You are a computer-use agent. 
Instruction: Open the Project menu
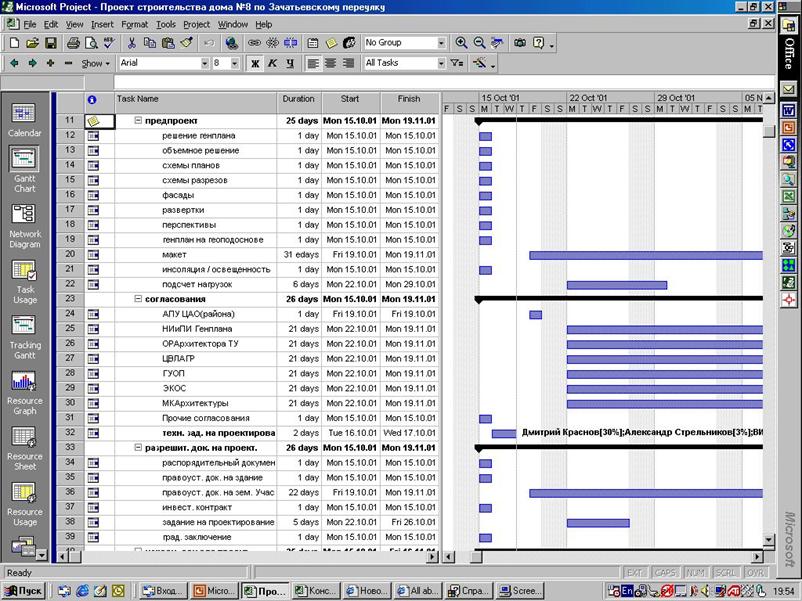(x=196, y=24)
